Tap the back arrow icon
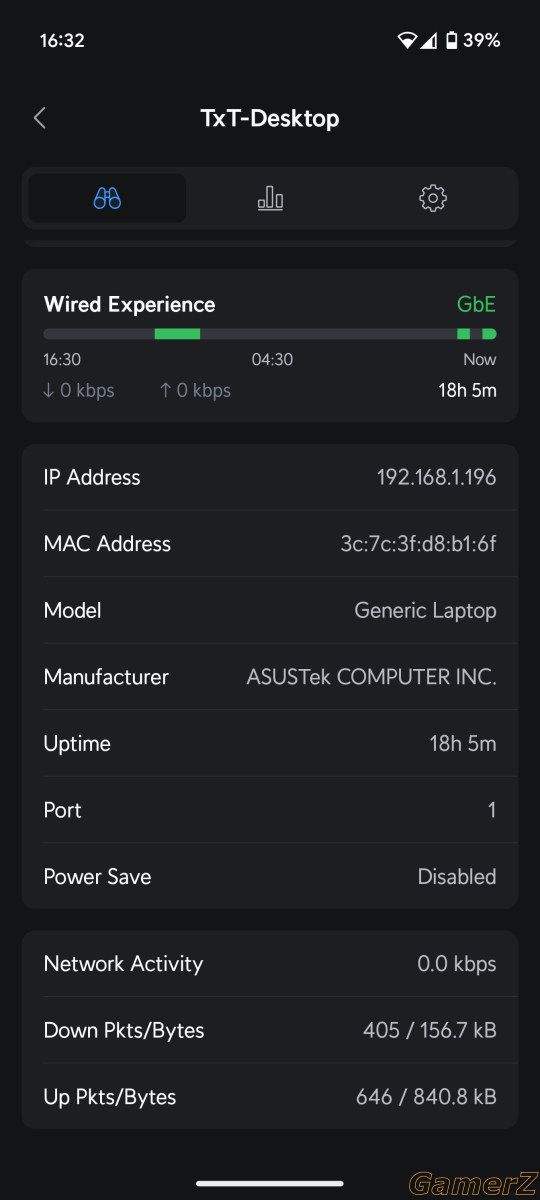The image size is (540, 1200). click(40, 118)
